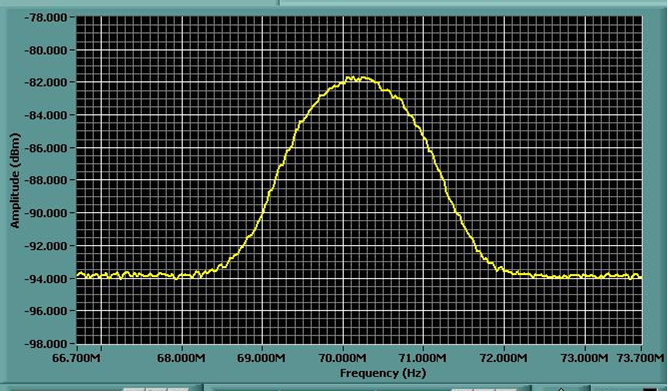Click the 73.000M frequency tick label
The image size is (668, 392).
(x=584, y=357)
